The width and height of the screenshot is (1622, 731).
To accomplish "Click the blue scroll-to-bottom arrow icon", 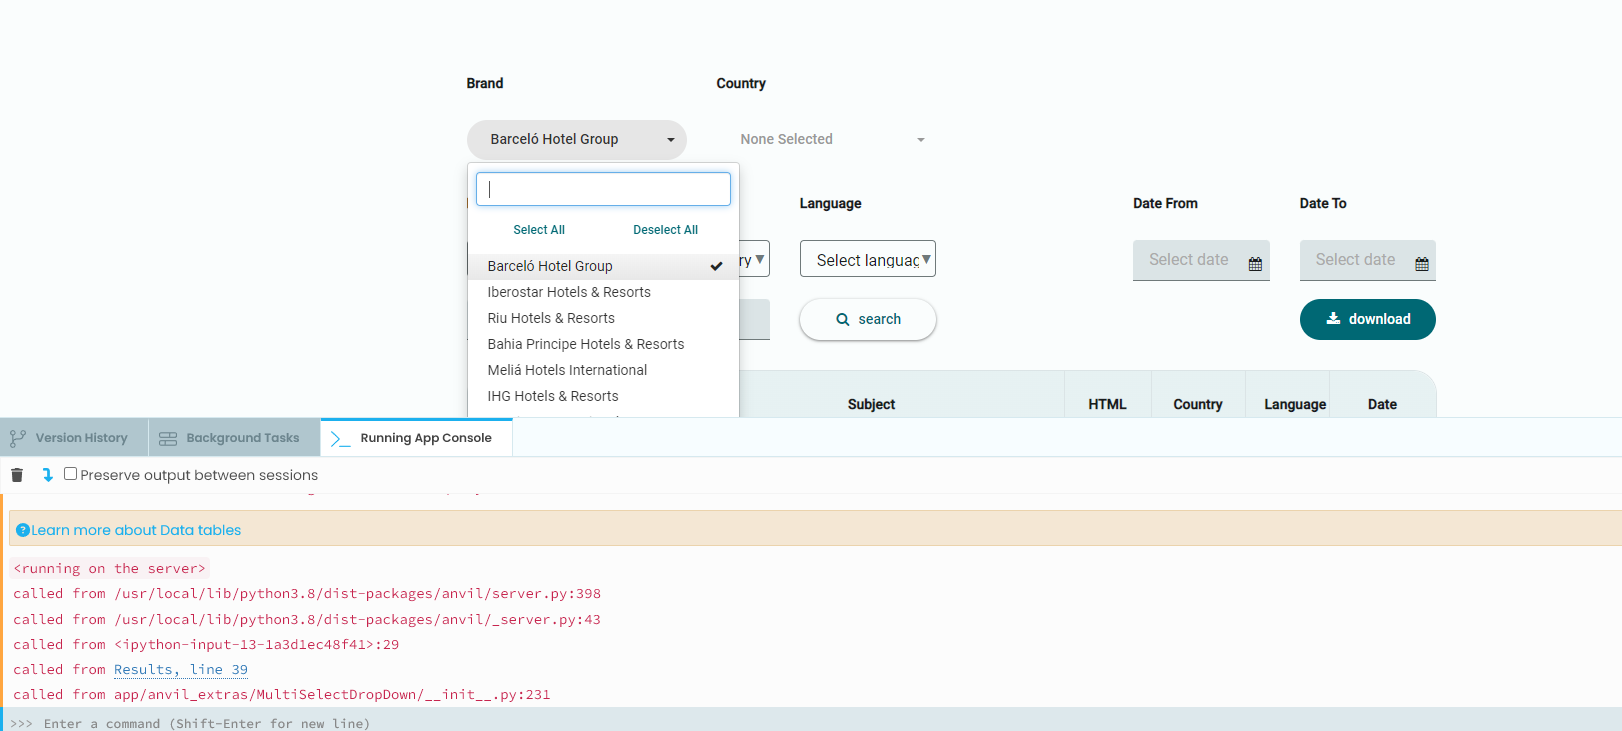I will point(47,475).
